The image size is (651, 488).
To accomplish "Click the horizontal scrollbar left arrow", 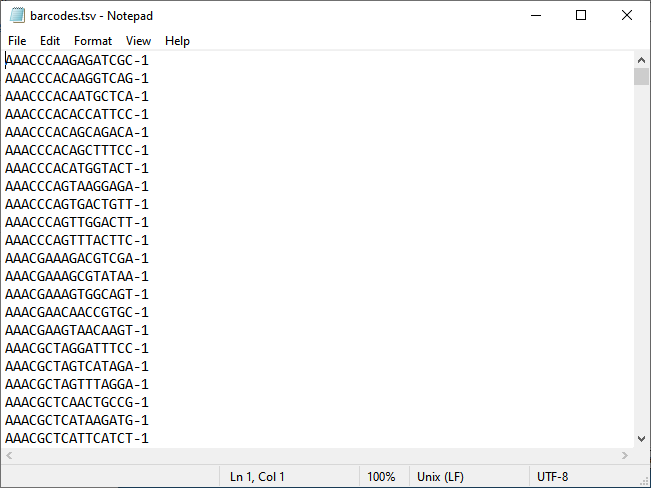I will coord(9,456).
